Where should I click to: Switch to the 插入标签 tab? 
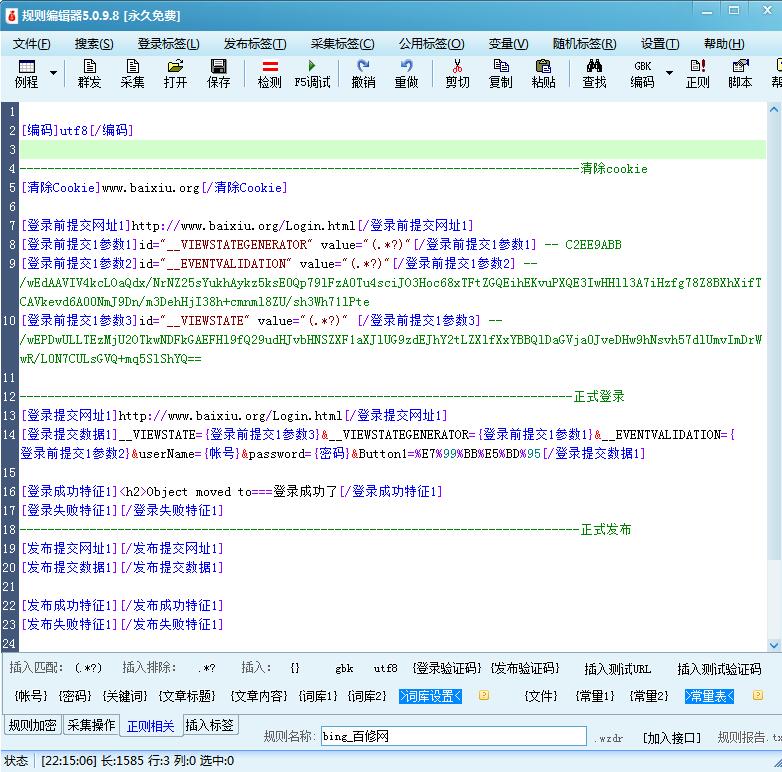(209, 725)
